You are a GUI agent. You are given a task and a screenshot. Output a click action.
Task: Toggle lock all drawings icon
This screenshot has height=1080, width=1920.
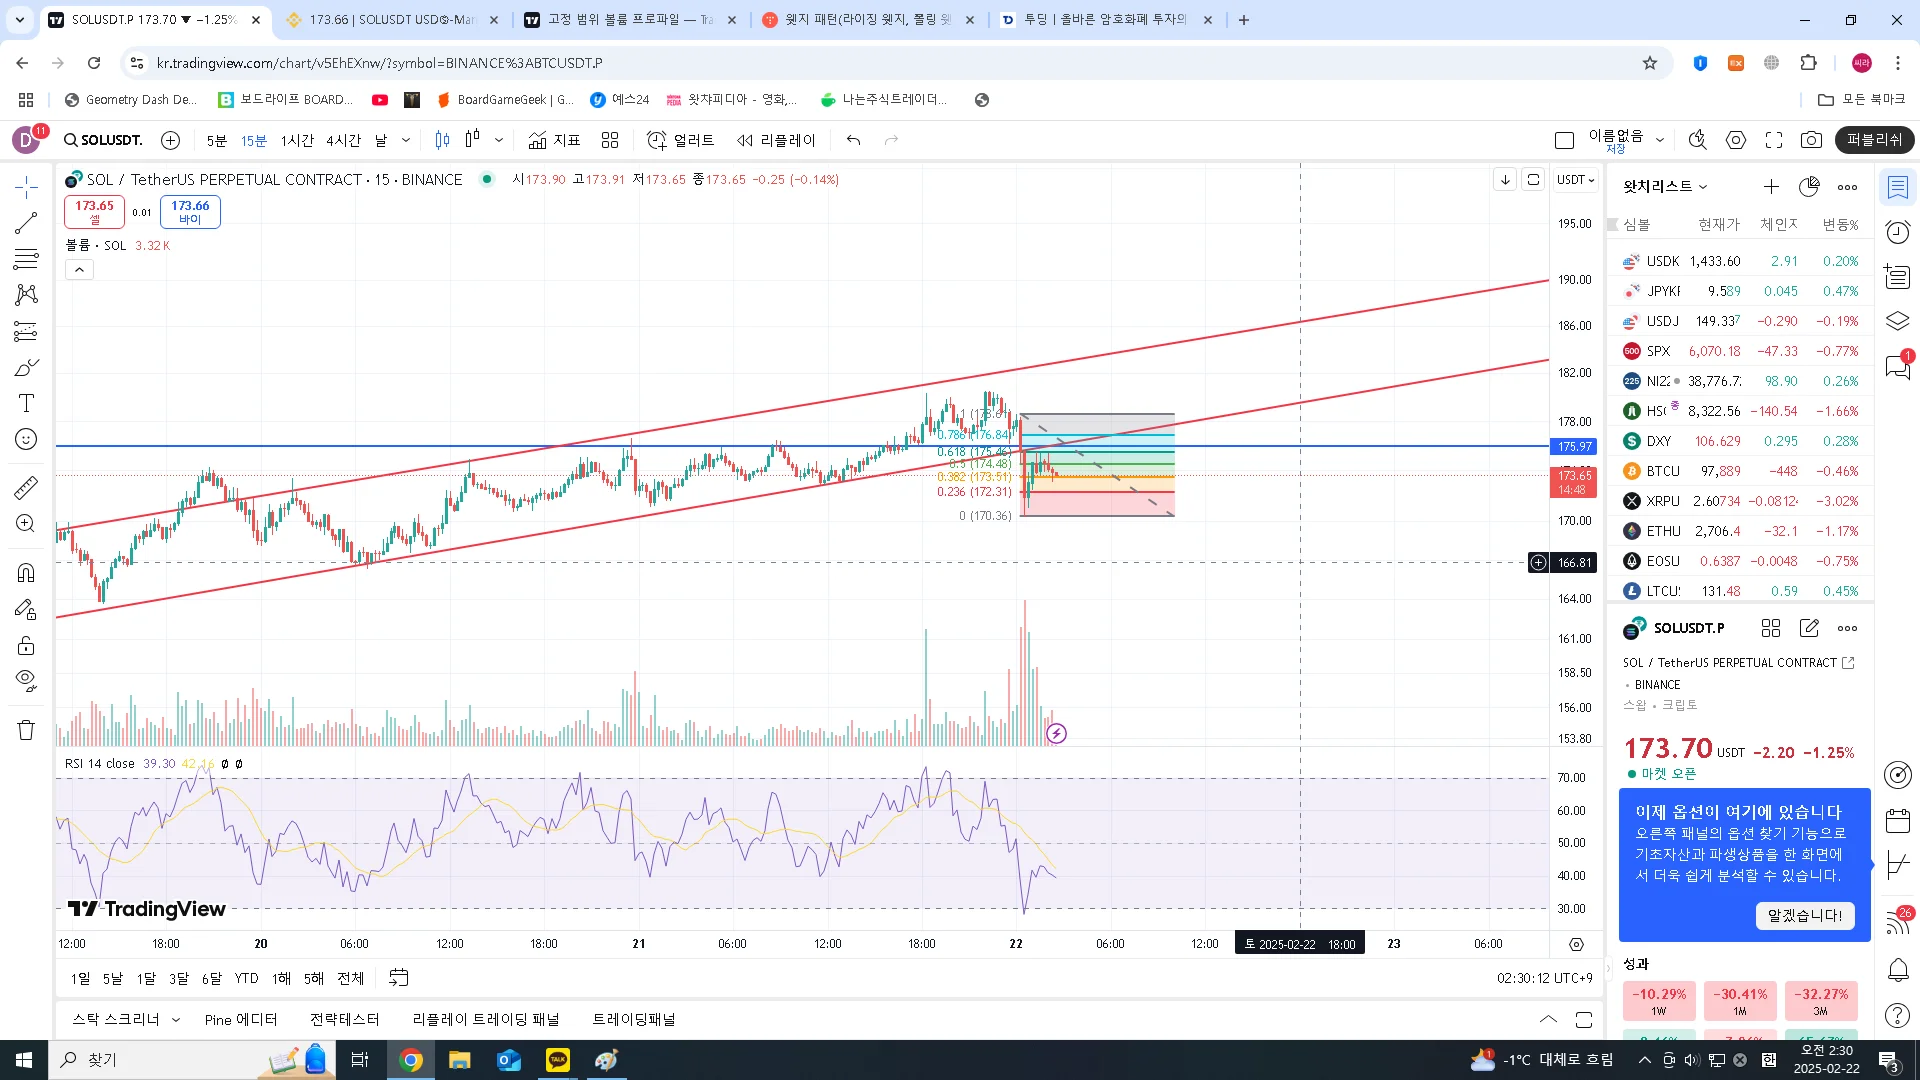coord(26,645)
